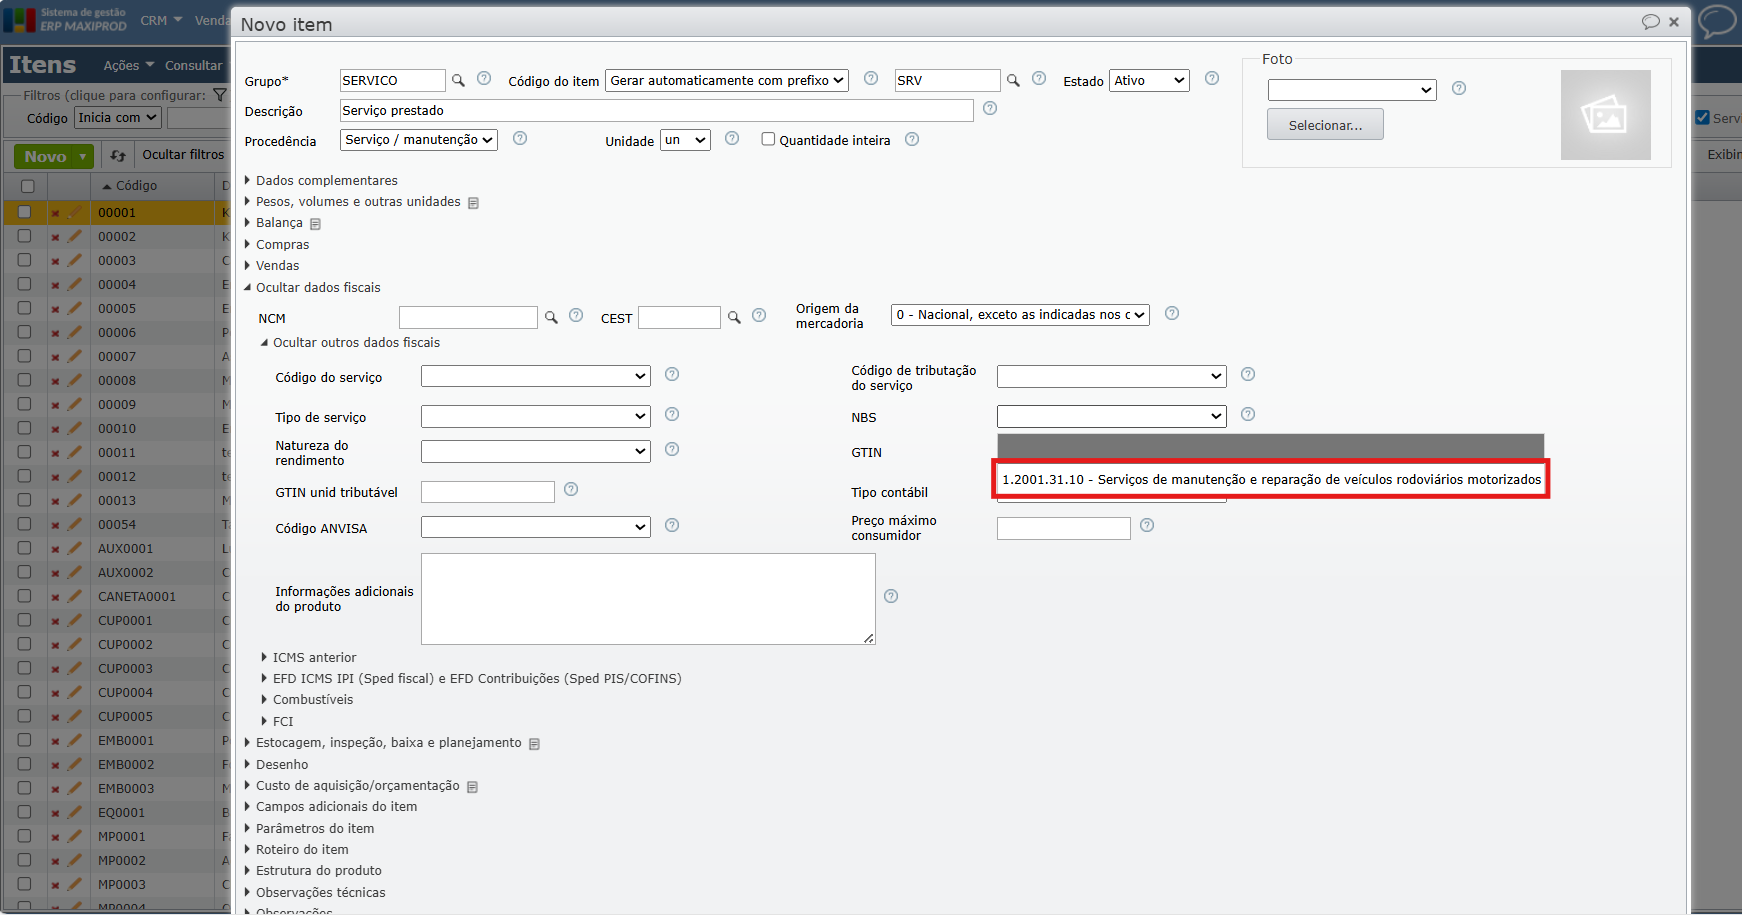This screenshot has height=915, width=1742.
Task: Click Ocultar filtros button
Action: pos(183,155)
